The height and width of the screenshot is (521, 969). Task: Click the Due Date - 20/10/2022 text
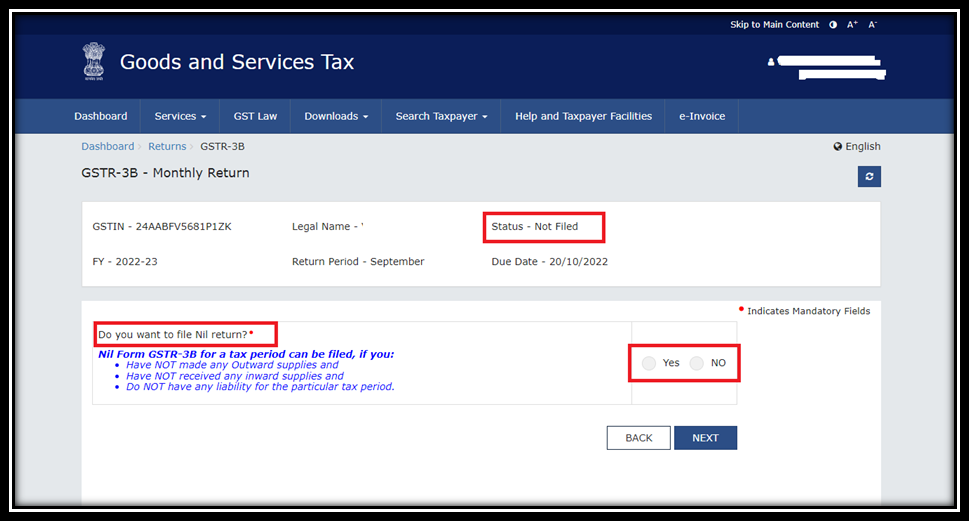[549, 262]
